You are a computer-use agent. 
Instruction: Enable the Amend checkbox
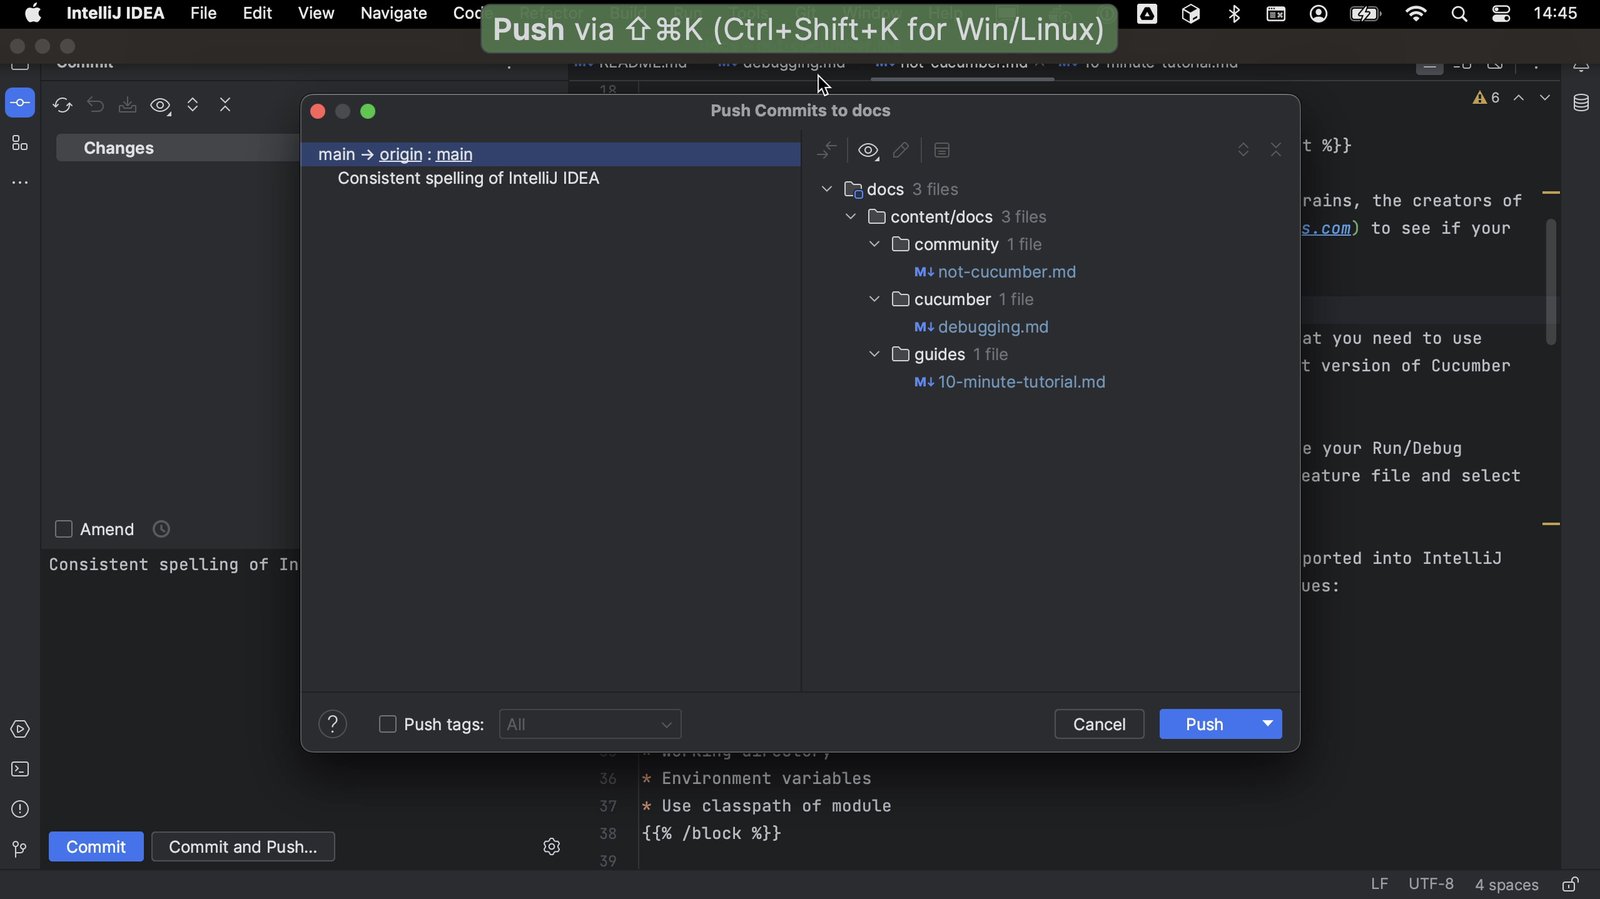64,529
